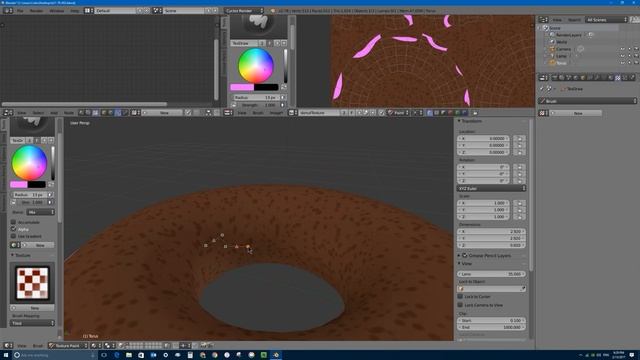This screenshot has height=360, width=640.
Task: Enable the Use Gradient checkbox
Action: [x=13, y=236]
